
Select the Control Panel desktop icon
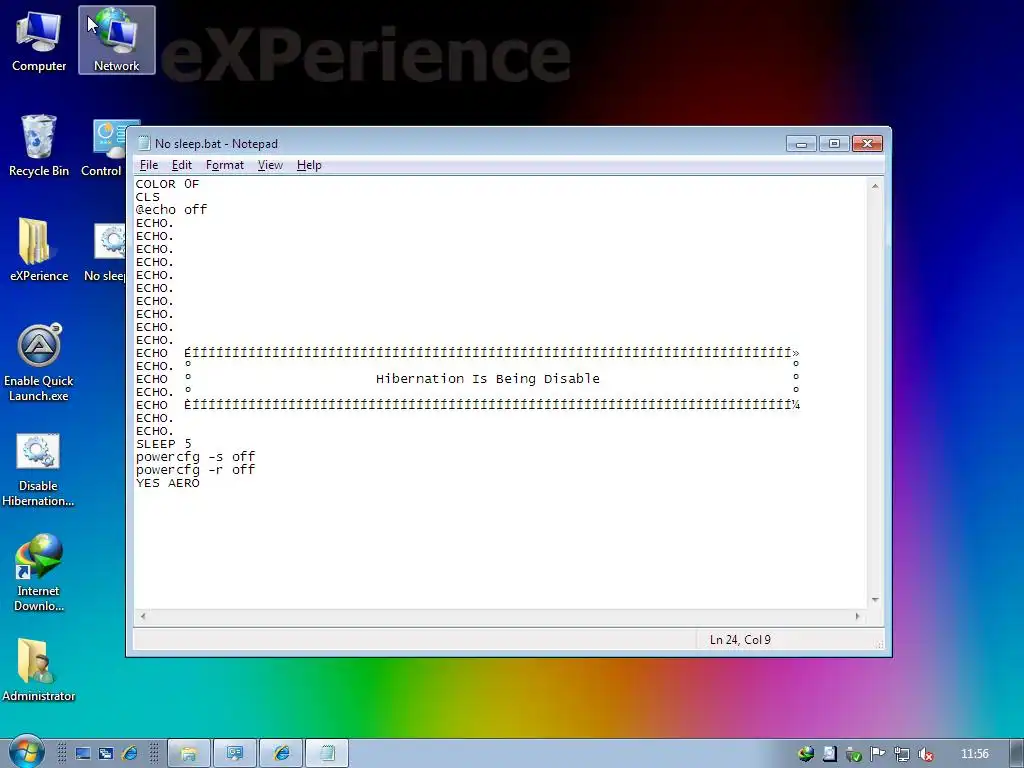[x=102, y=146]
